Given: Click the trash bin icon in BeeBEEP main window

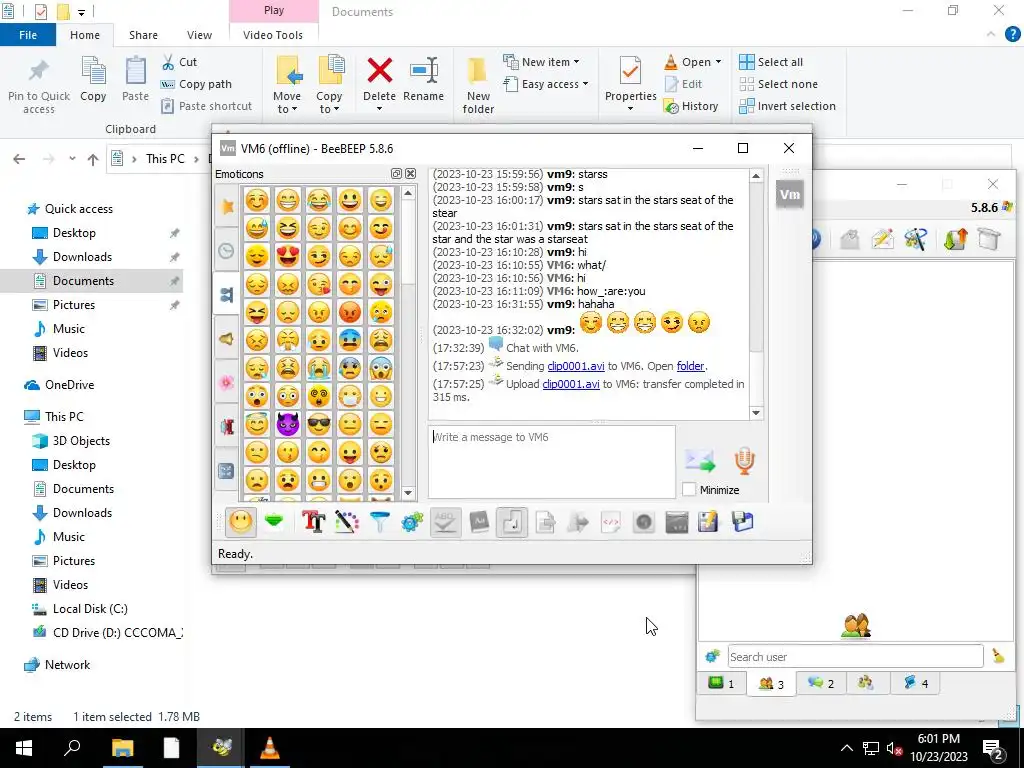Looking at the screenshot, I should coord(989,239).
